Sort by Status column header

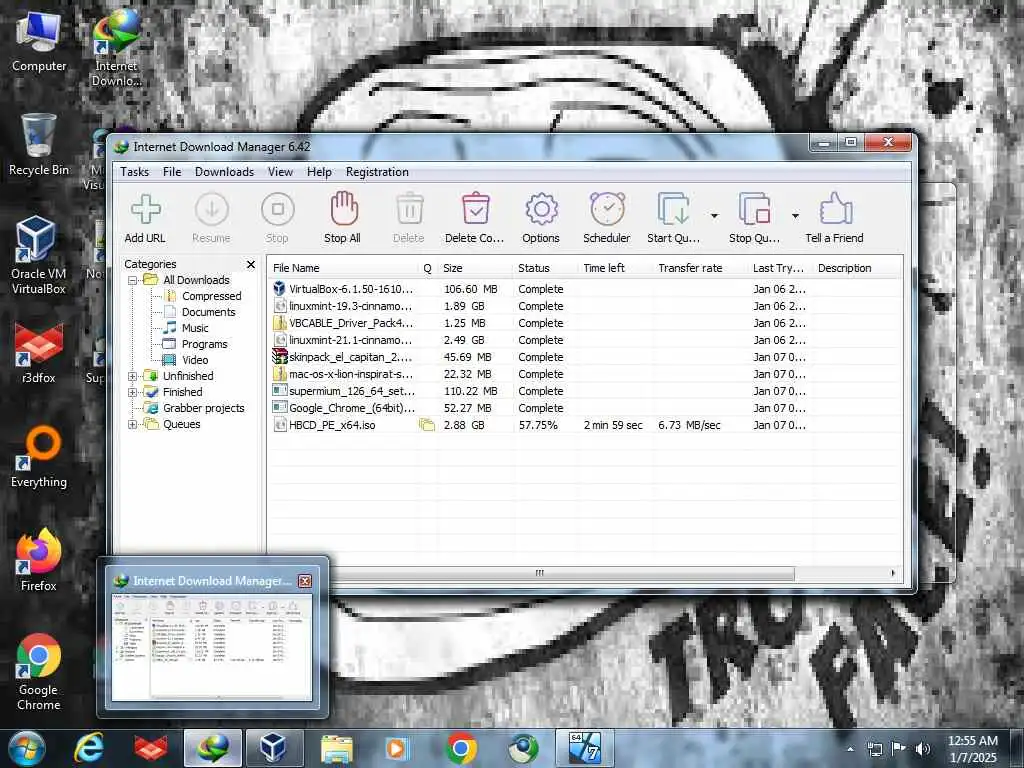tap(546, 268)
